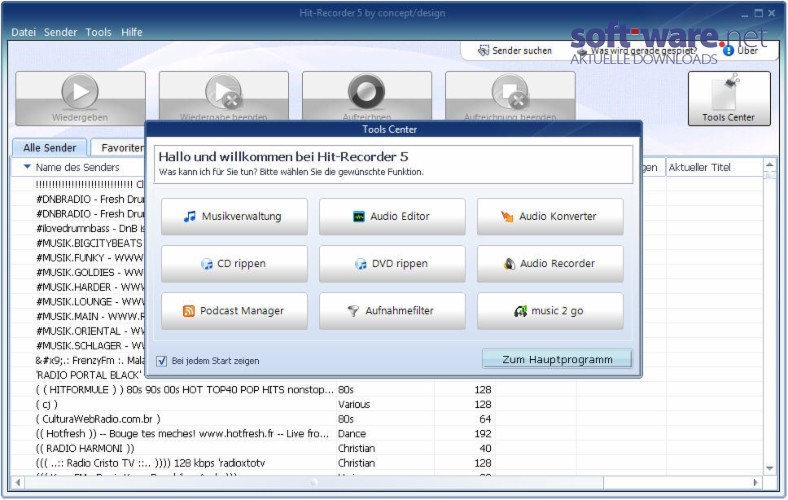Screen dimensions: 788x500
Task: Click the horizontal scroll left arrow
Action: point(18,483)
